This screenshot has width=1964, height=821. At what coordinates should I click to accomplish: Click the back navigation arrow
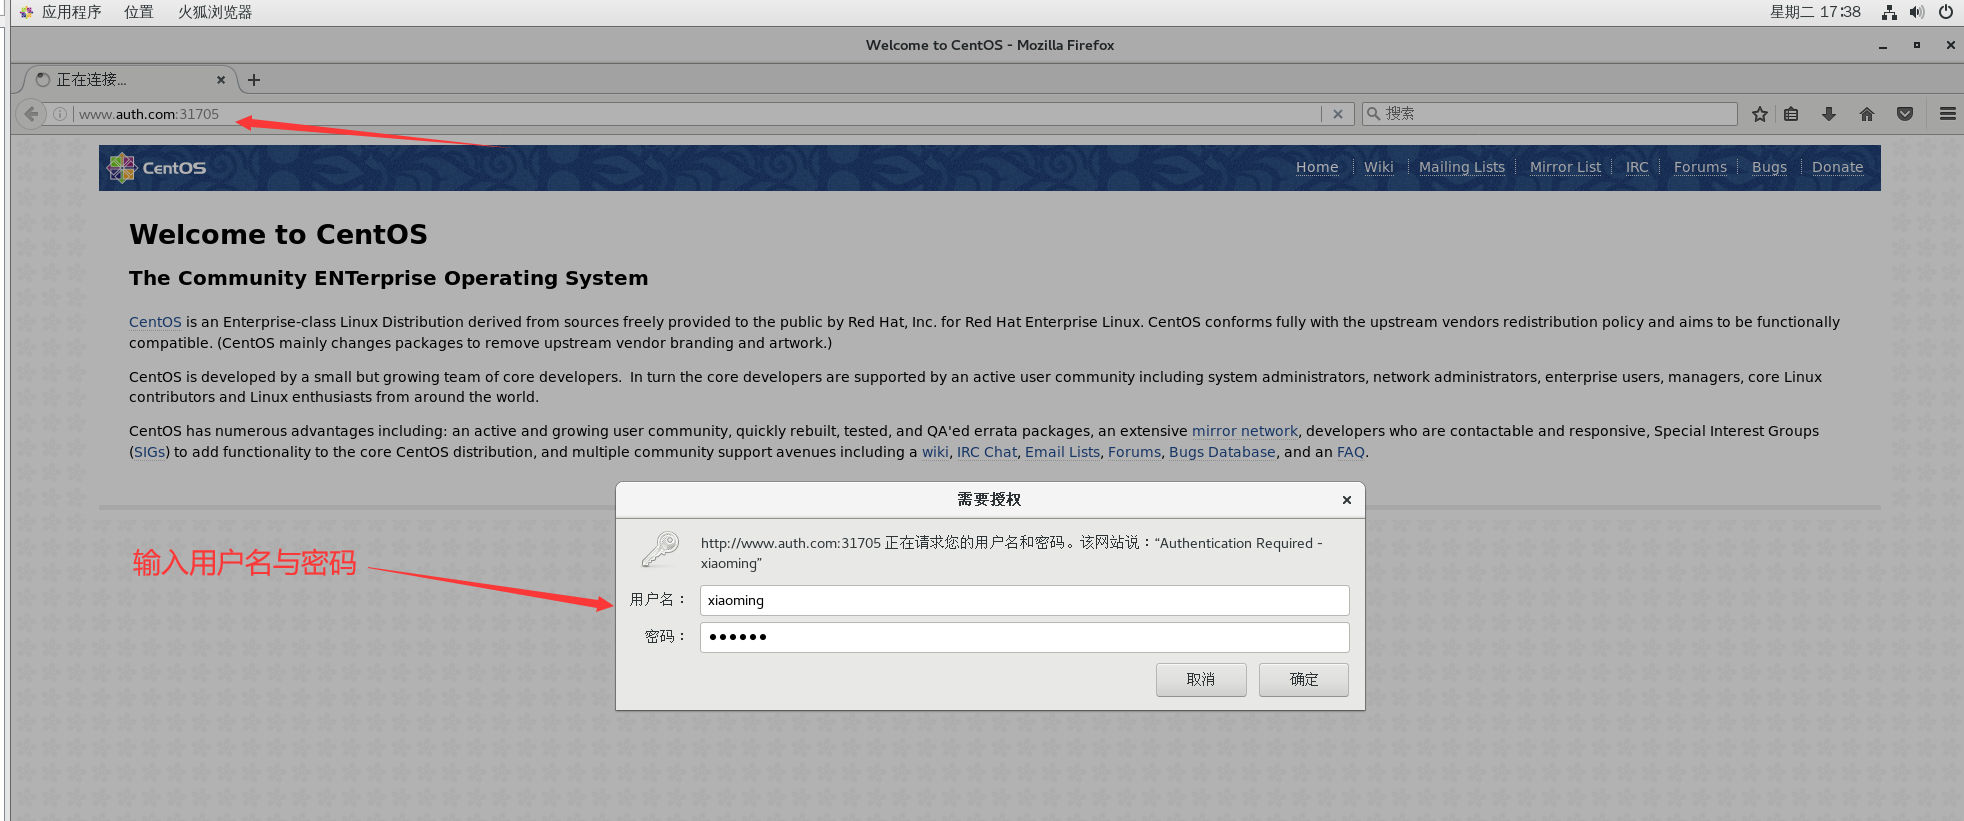pyautogui.click(x=31, y=114)
